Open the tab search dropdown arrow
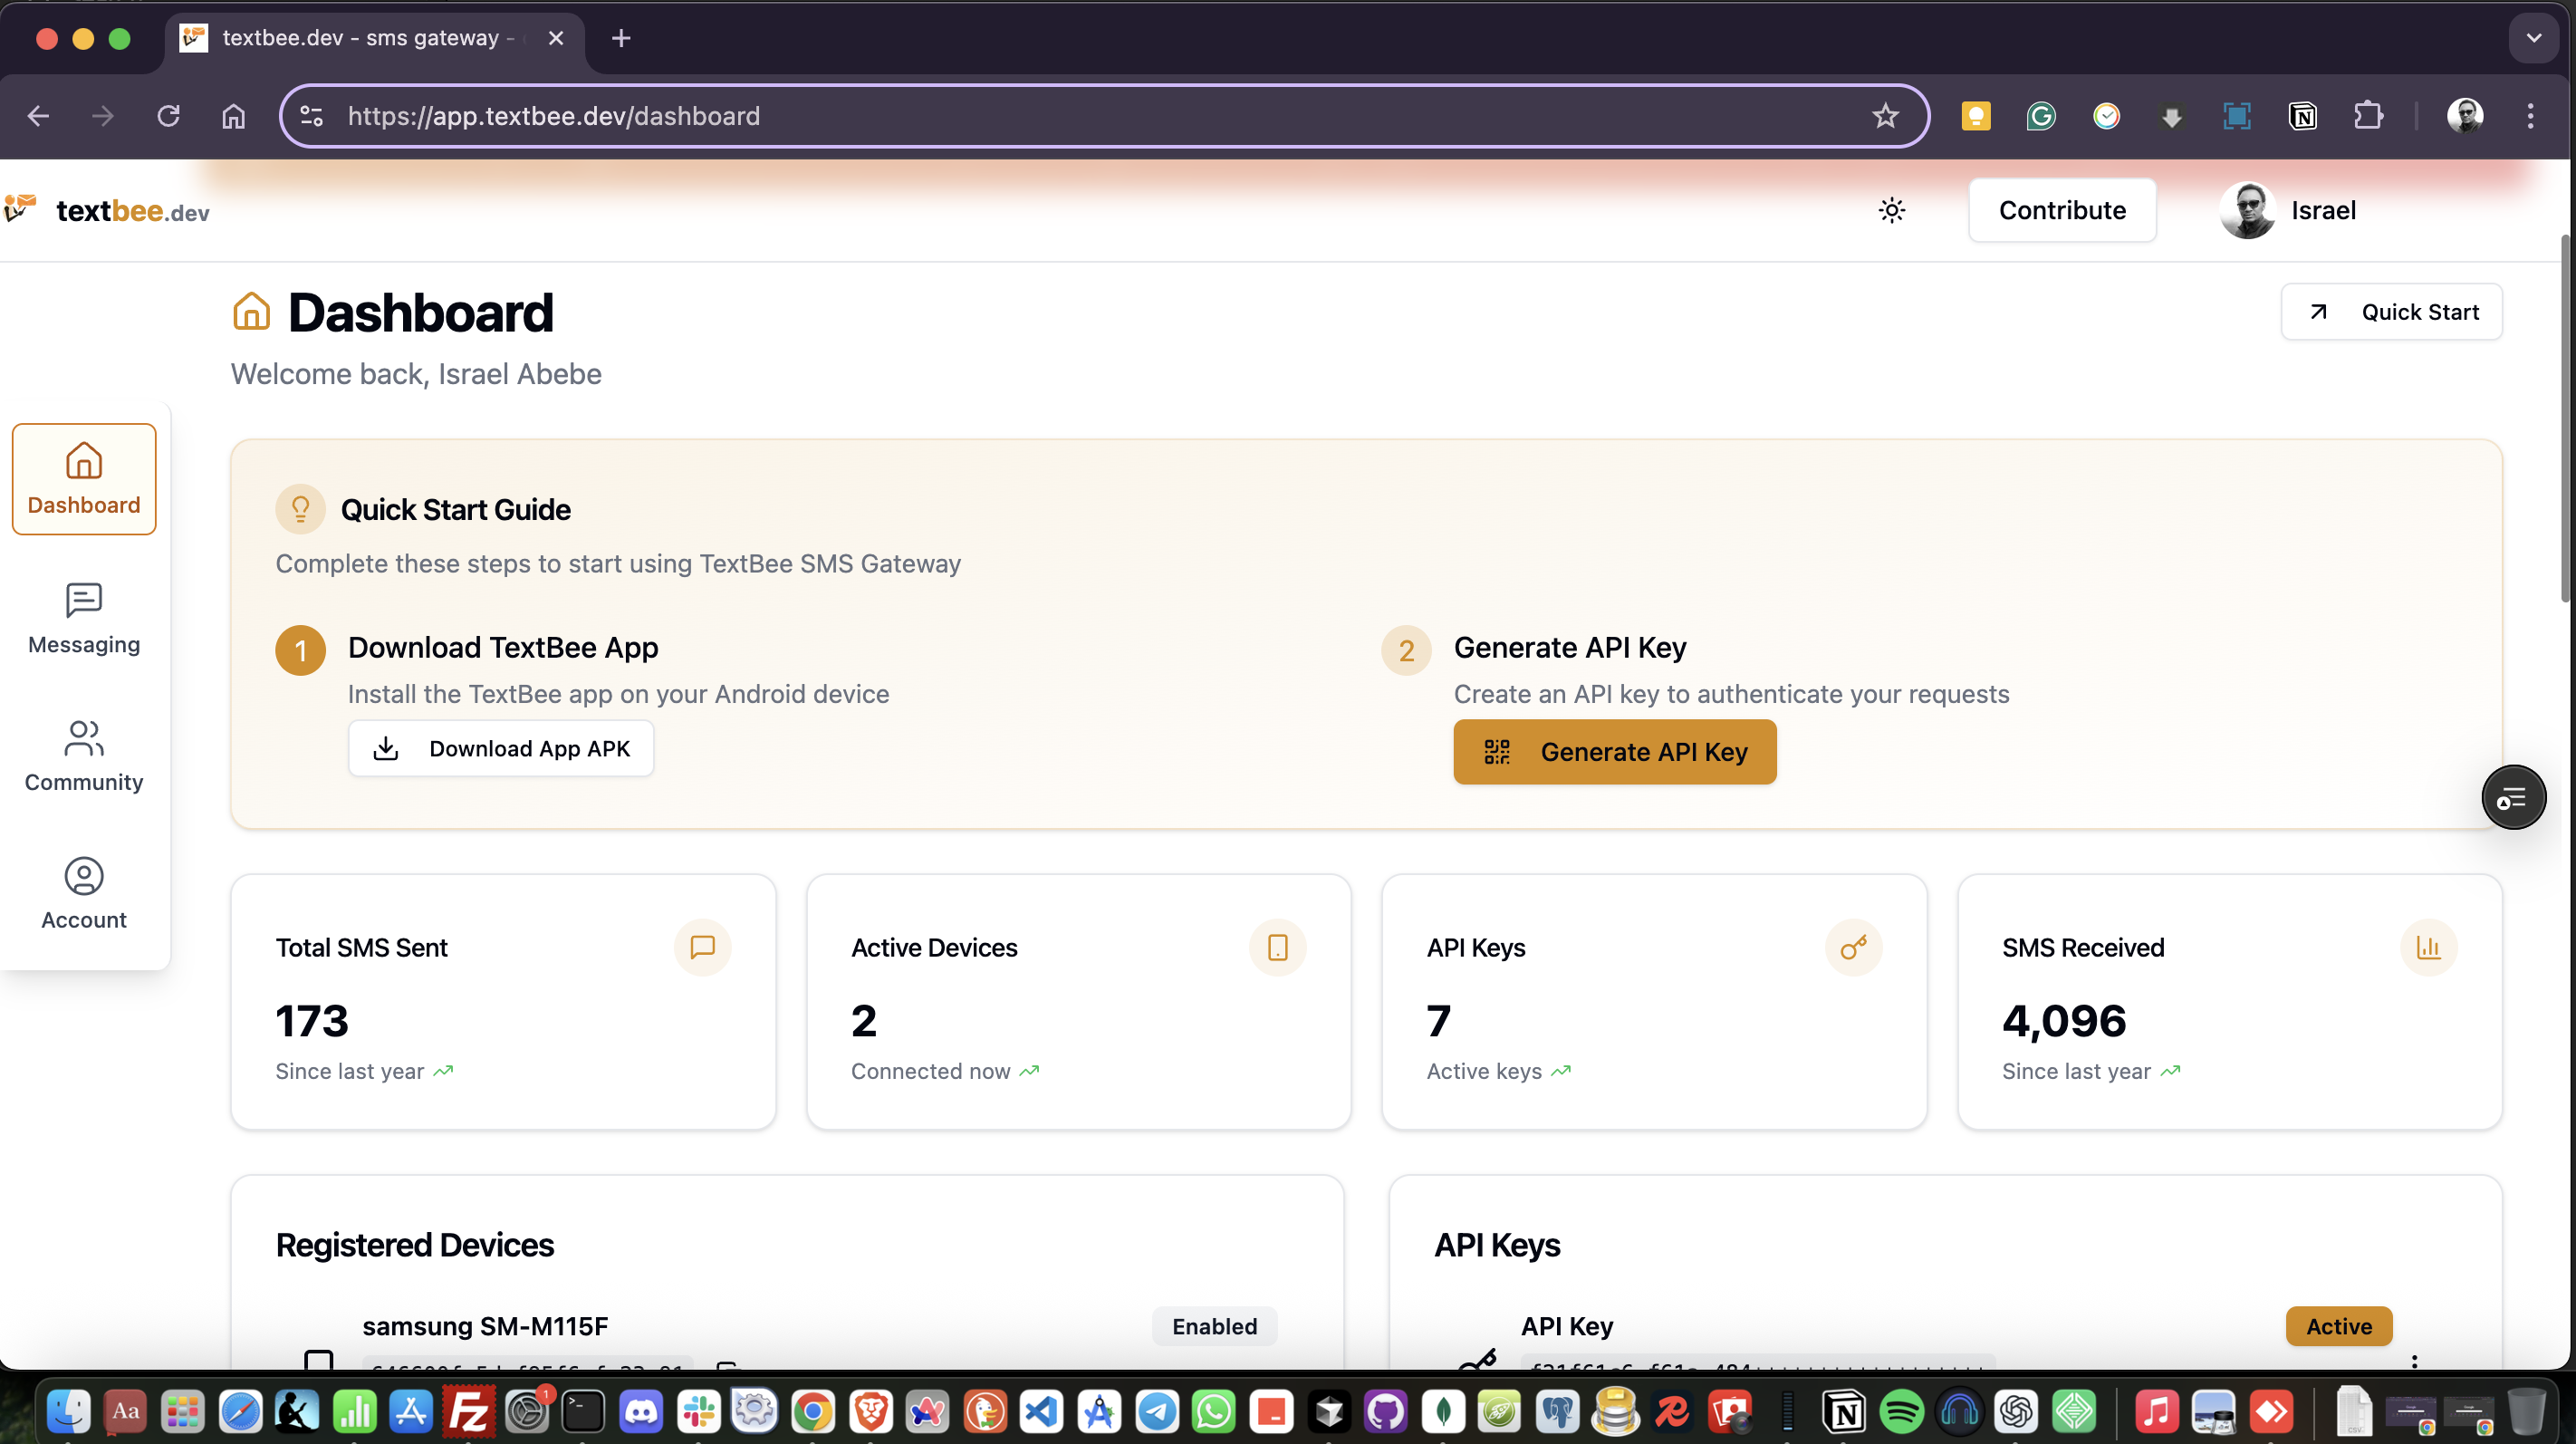 point(2533,38)
